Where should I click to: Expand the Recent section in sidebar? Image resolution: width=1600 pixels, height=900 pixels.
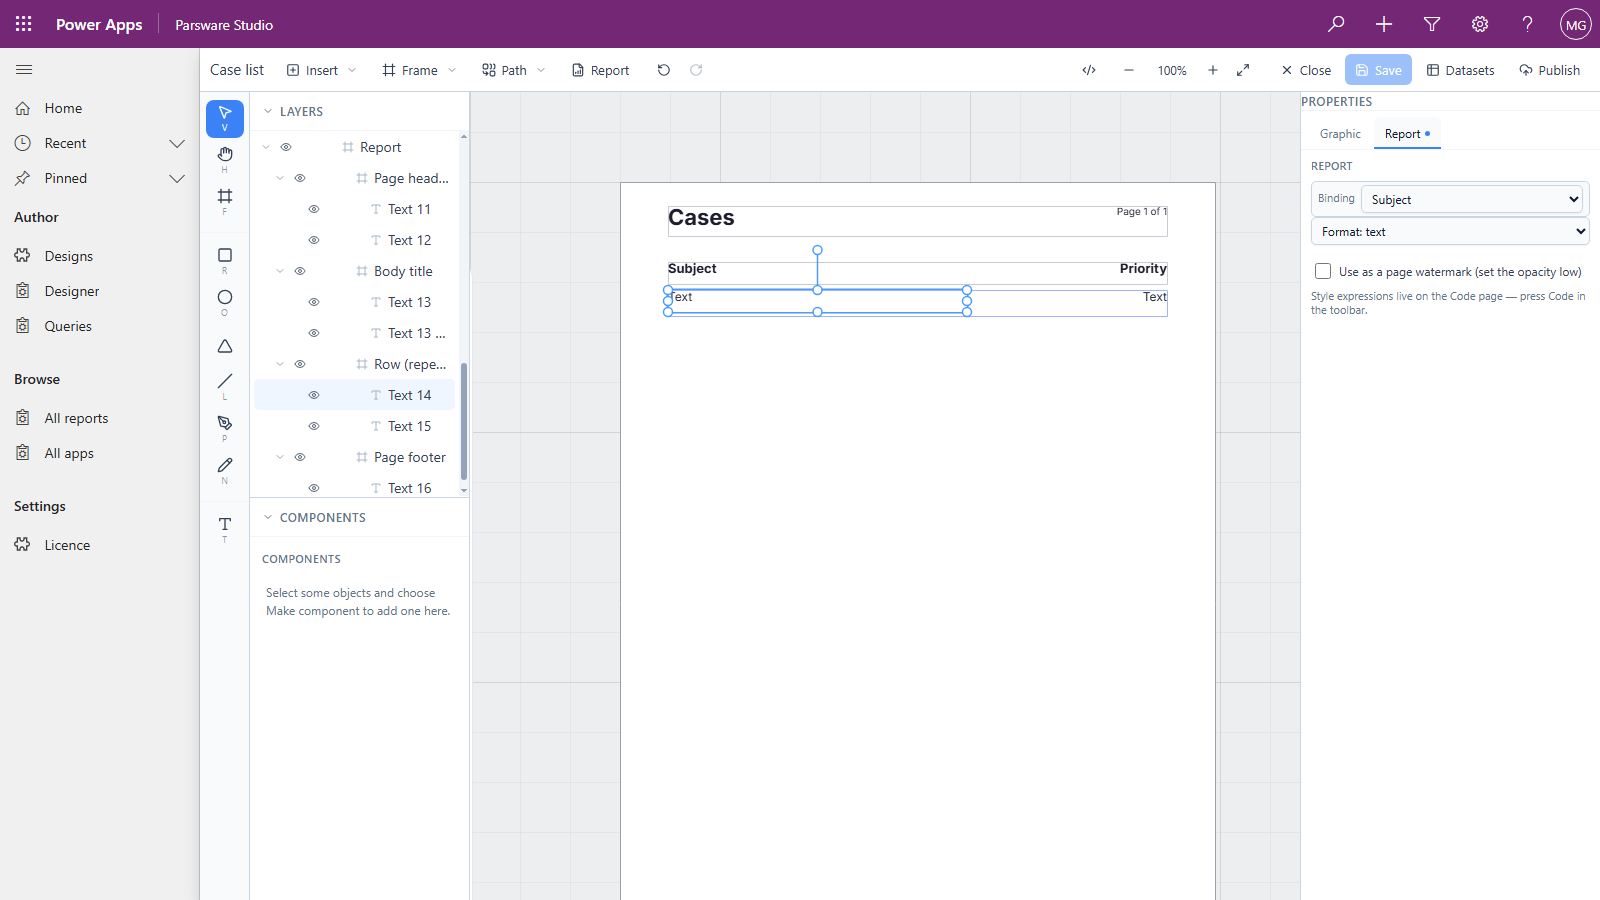[177, 143]
